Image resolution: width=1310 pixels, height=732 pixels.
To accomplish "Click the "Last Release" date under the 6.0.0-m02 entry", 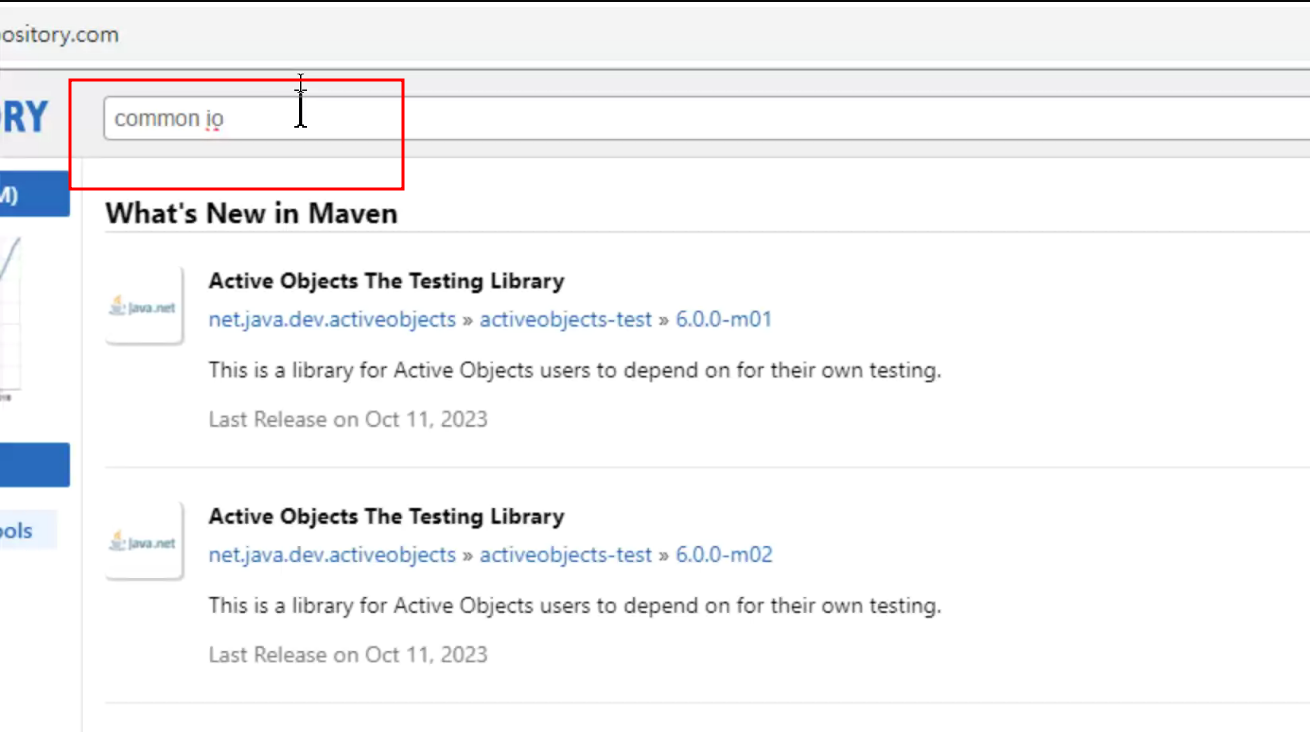I will (348, 655).
